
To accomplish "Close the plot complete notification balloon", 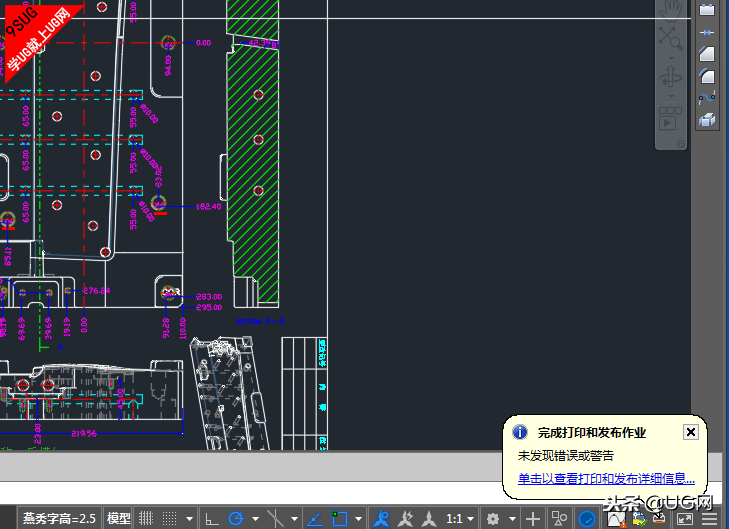I will pos(690,432).
